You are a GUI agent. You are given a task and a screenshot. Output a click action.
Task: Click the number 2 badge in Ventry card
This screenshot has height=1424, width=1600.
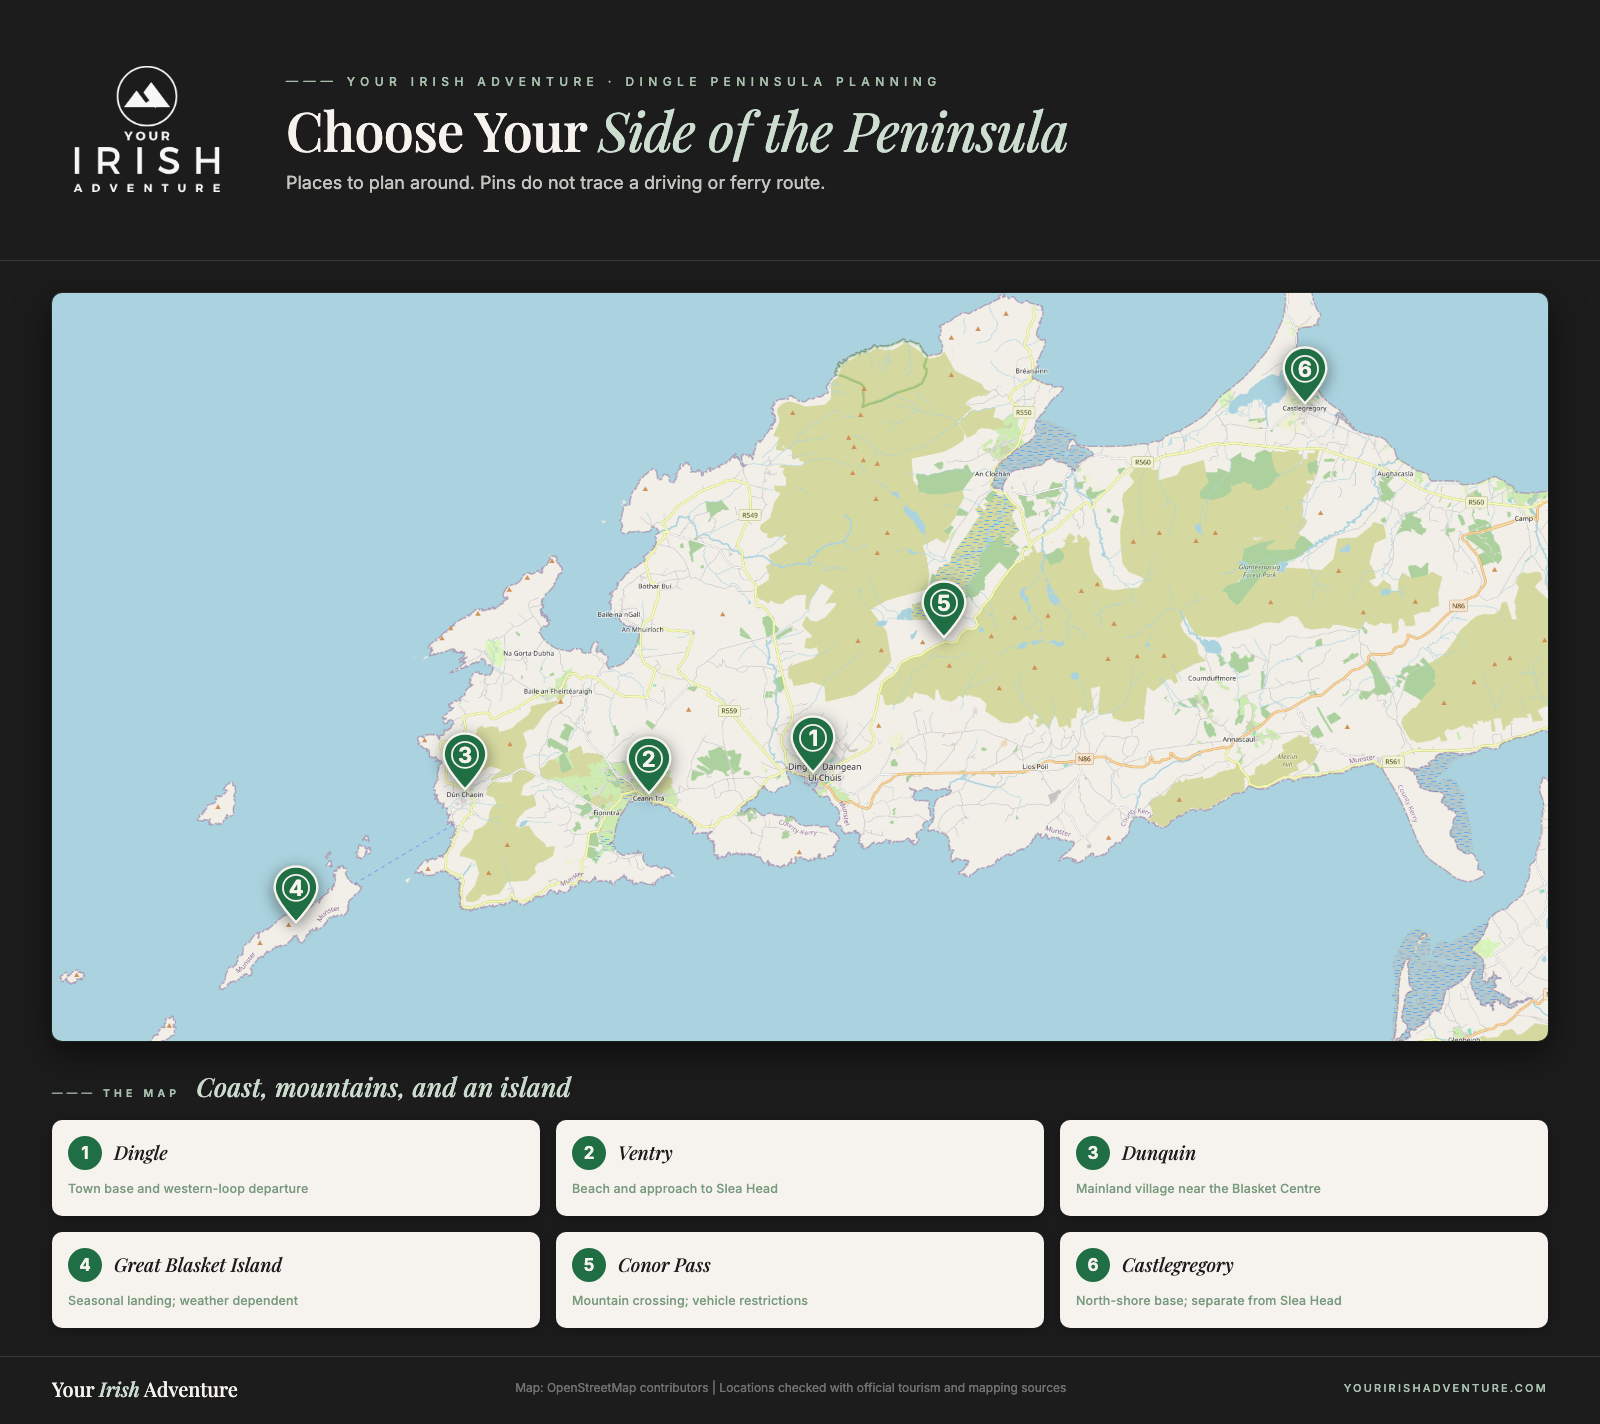coord(589,1153)
